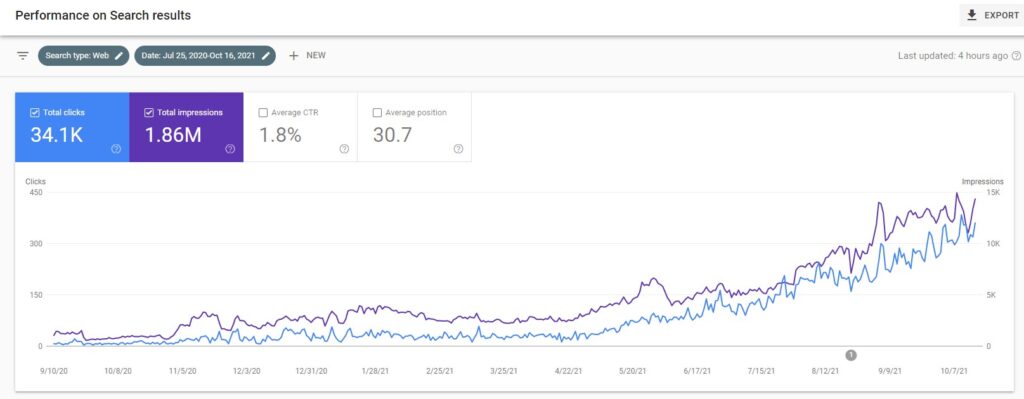Toggle the Total impressions checkbox
This screenshot has width=1024, height=399.
148,112
